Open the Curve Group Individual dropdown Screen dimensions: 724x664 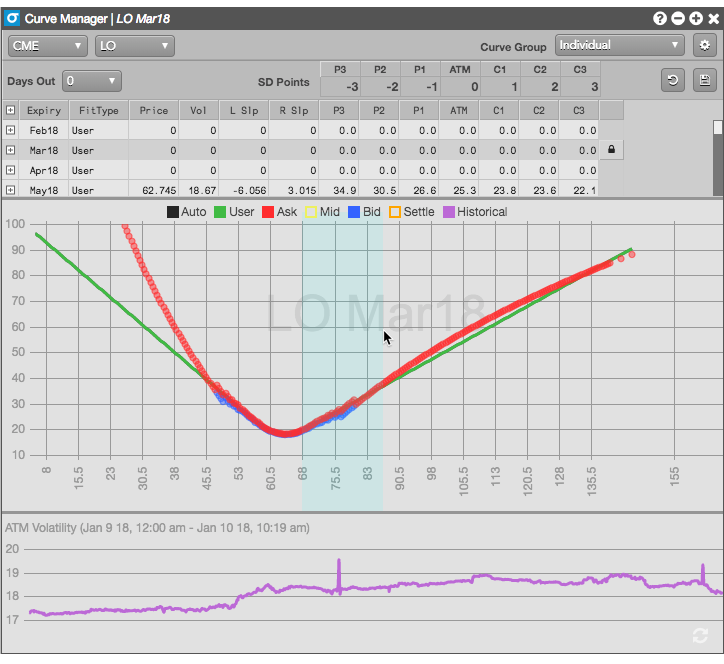(x=620, y=46)
